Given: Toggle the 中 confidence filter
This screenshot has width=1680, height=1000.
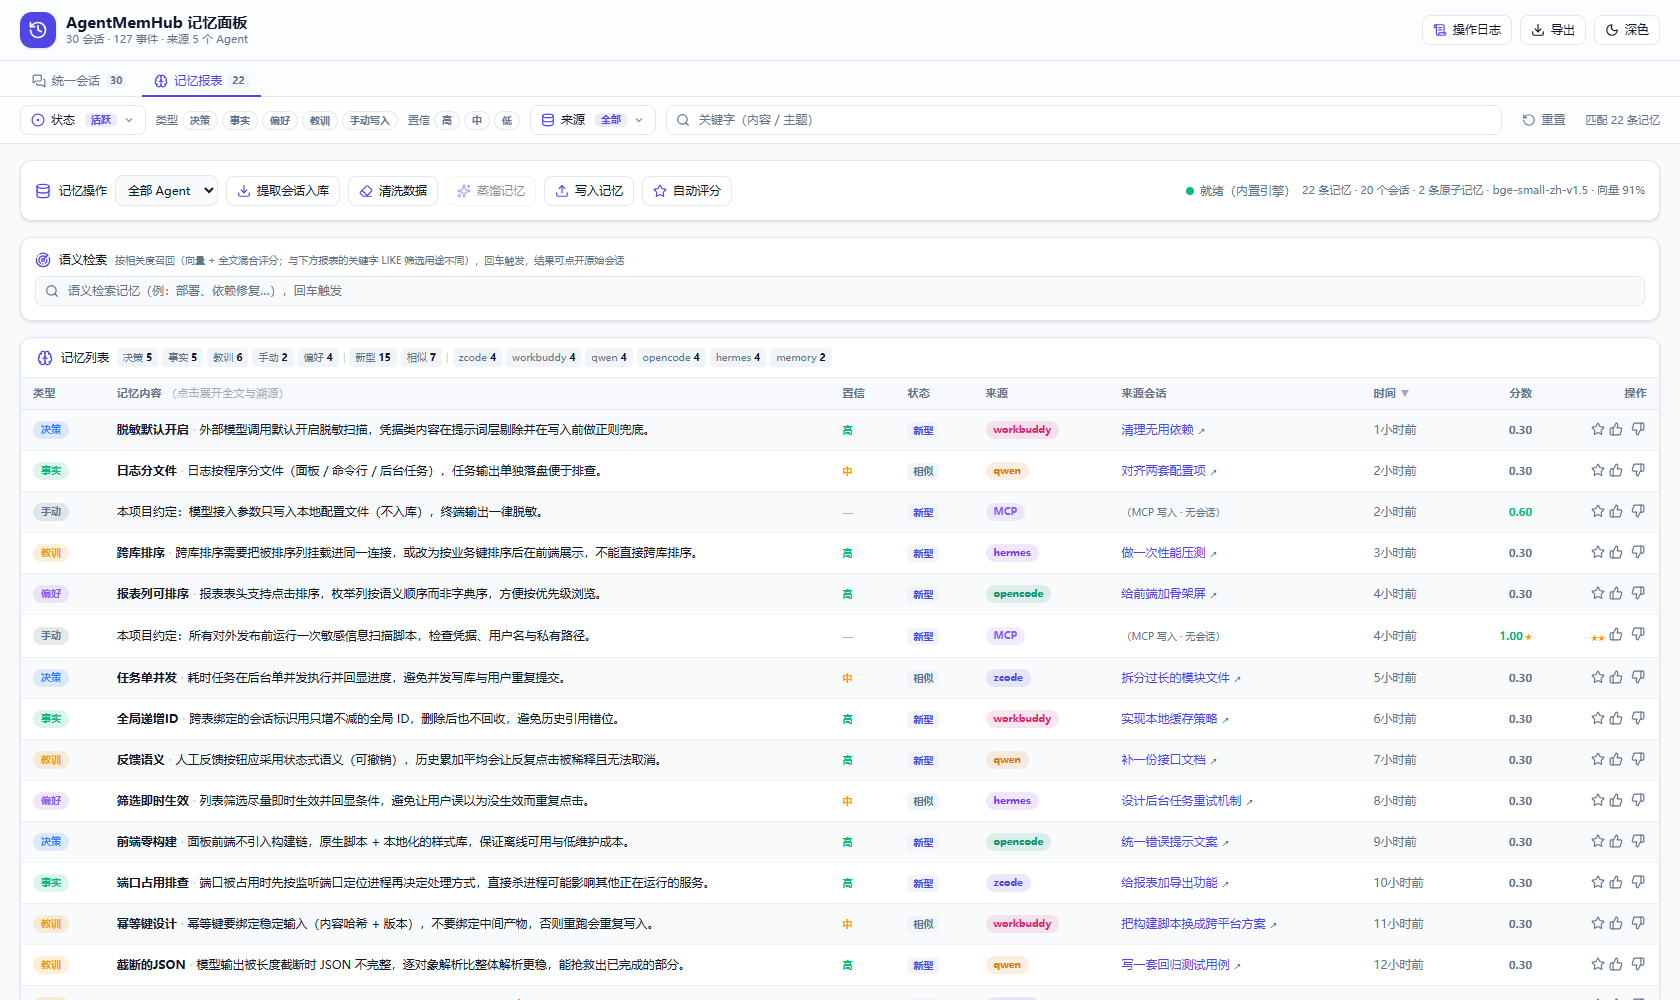Looking at the screenshot, I should pos(477,120).
